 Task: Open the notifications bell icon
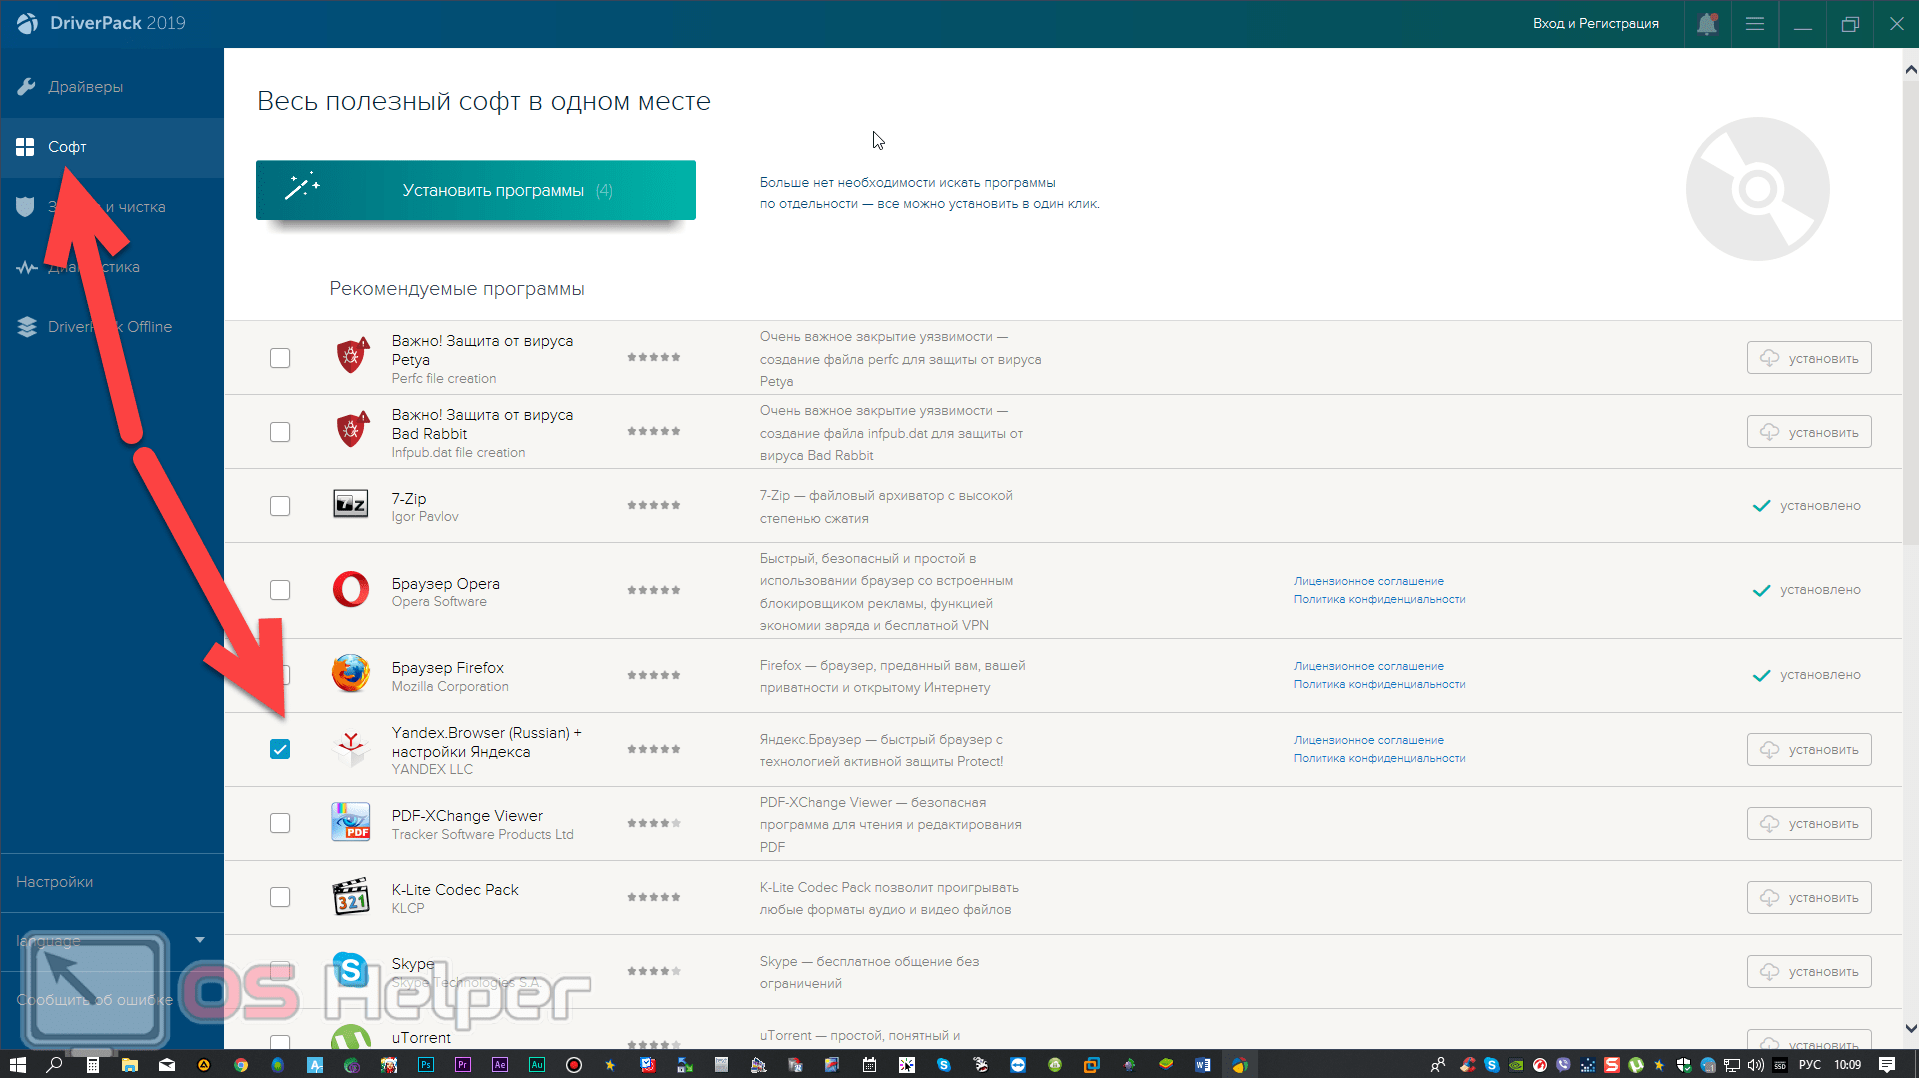(1706, 24)
